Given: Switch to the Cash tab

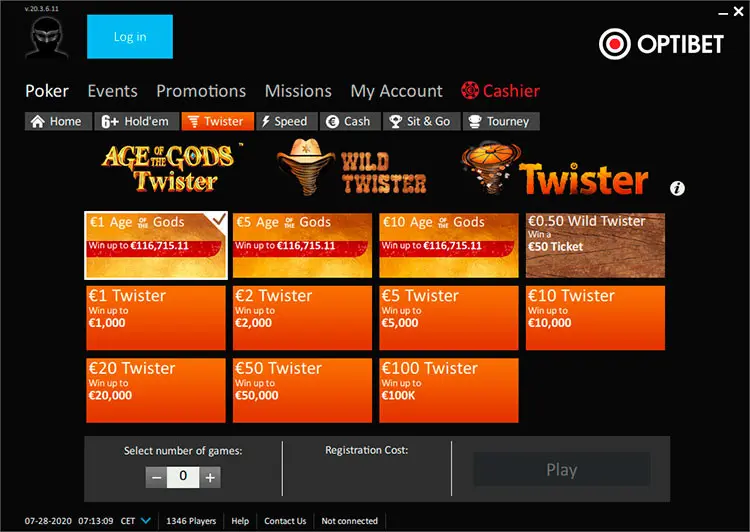Looking at the screenshot, I should point(350,122).
